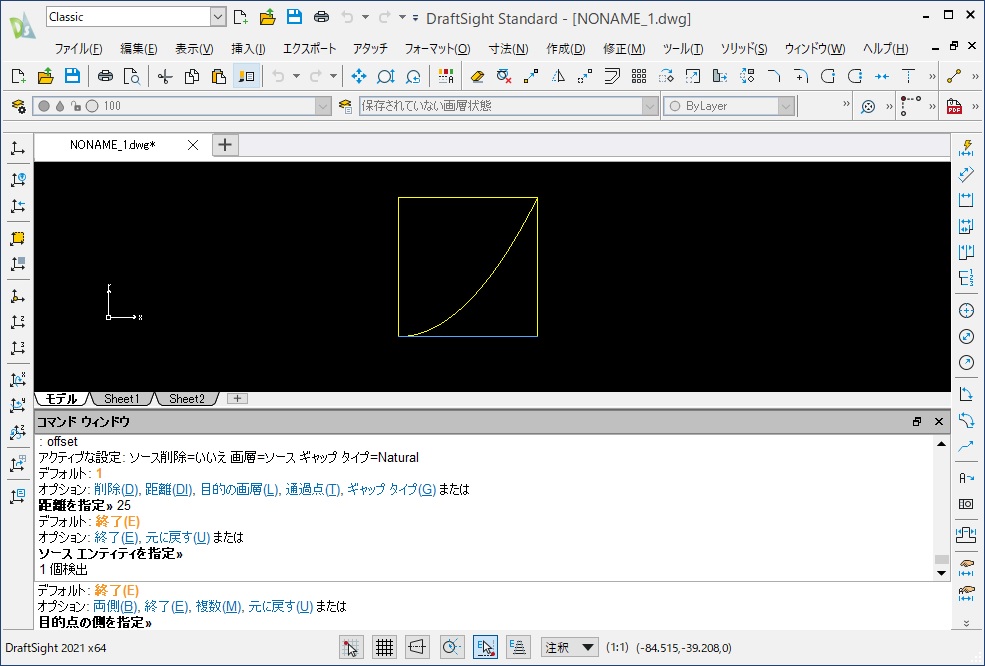The width and height of the screenshot is (985, 666).
Task: Select the Pattern array grid tool
Action: [639, 77]
